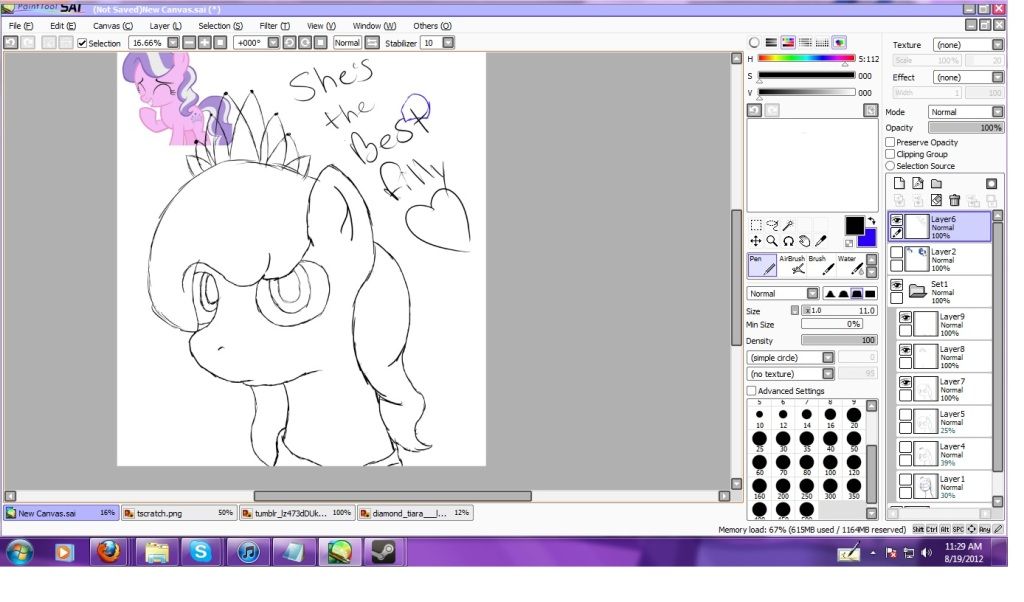The width and height of the screenshot is (1024, 602).
Task: Open the Layer menu
Action: point(165,25)
